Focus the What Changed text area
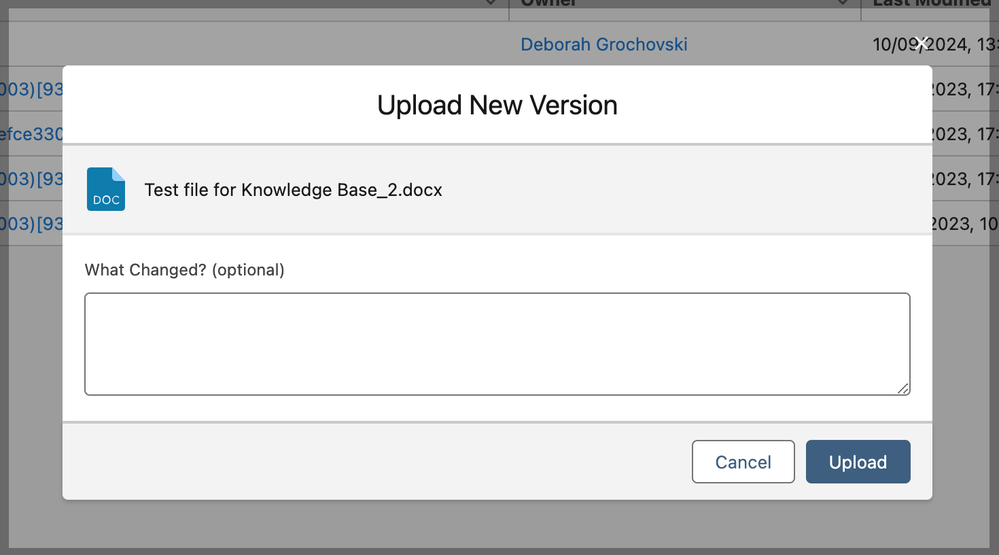The width and height of the screenshot is (999, 555). pyautogui.click(x=497, y=344)
